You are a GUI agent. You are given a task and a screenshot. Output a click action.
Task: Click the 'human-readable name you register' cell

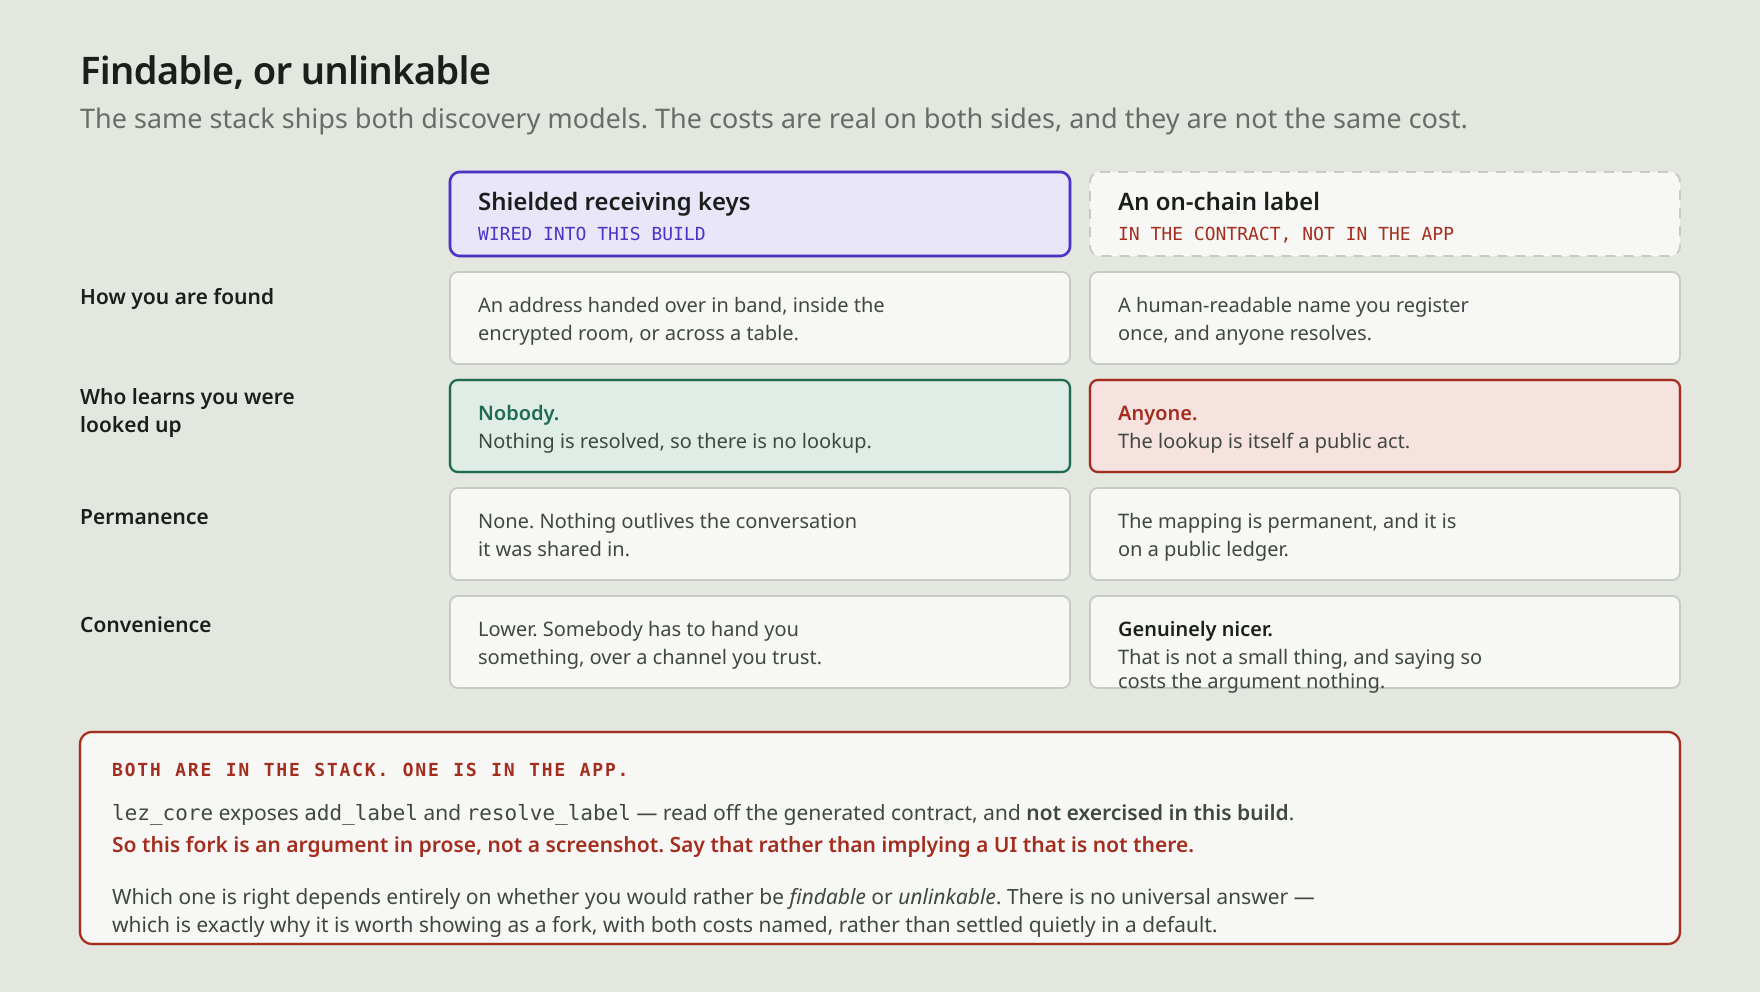click(1384, 318)
